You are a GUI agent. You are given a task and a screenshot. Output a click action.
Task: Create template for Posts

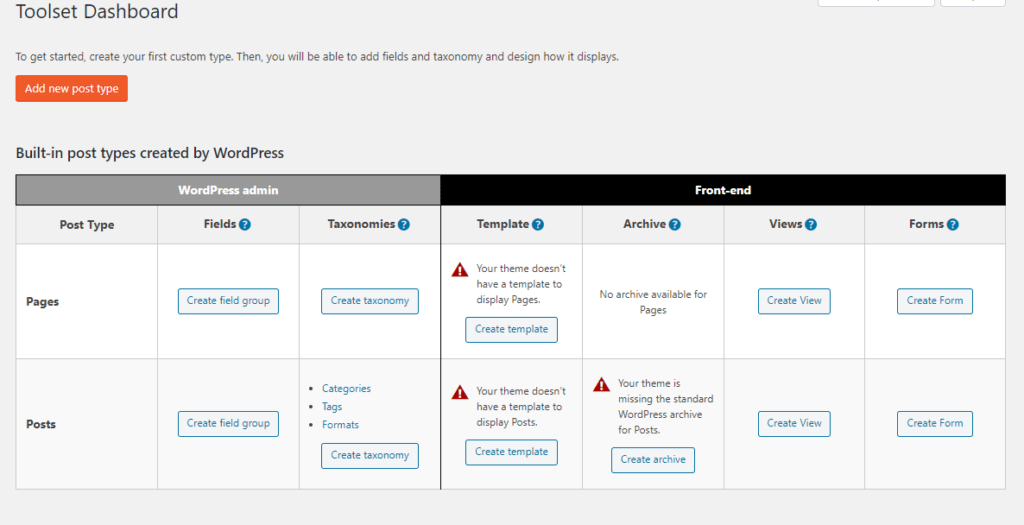point(511,453)
